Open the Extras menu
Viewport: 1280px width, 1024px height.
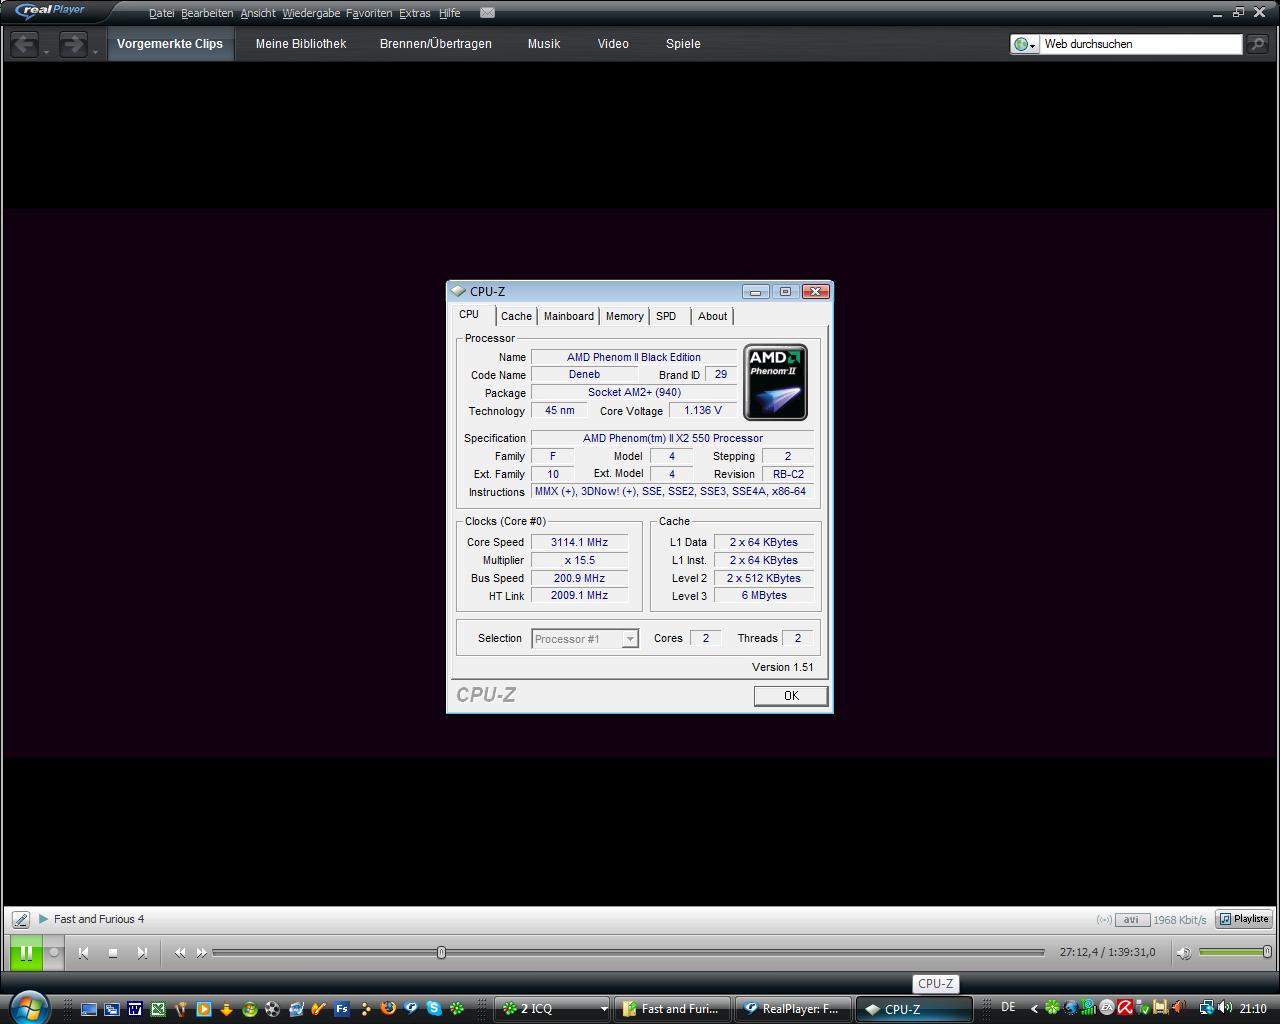coord(414,13)
